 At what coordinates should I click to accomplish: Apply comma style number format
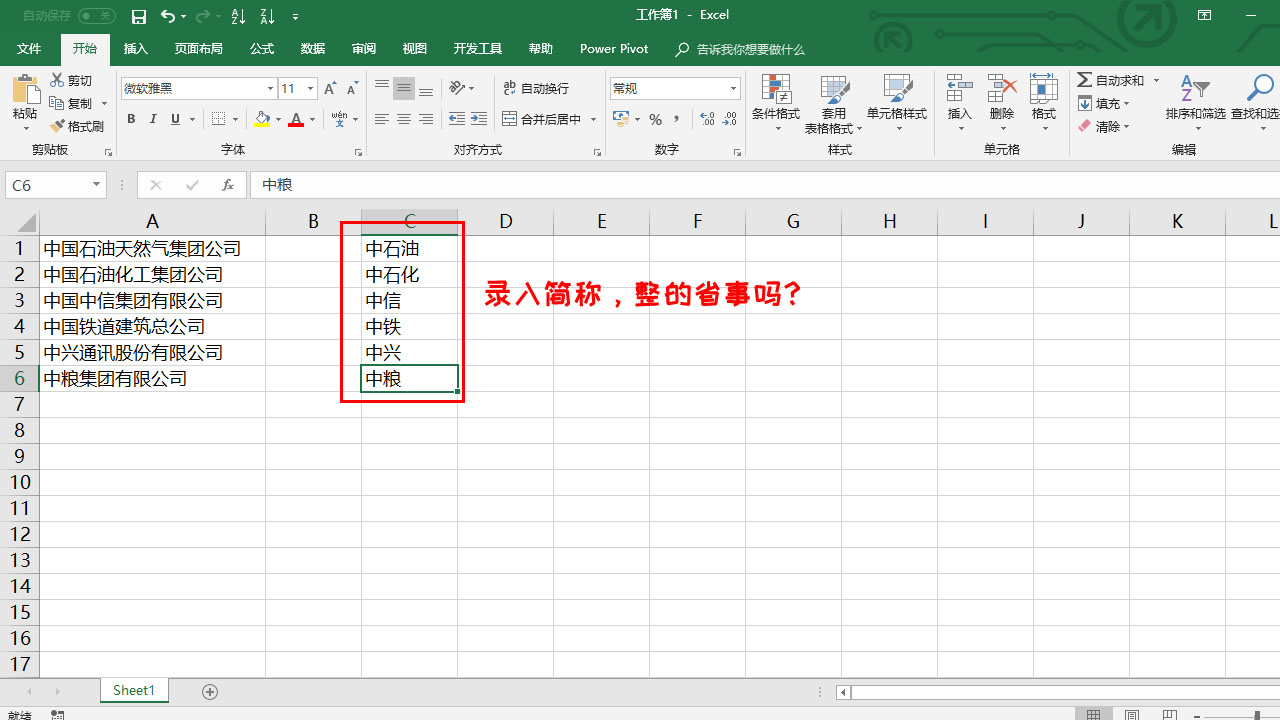click(x=677, y=119)
